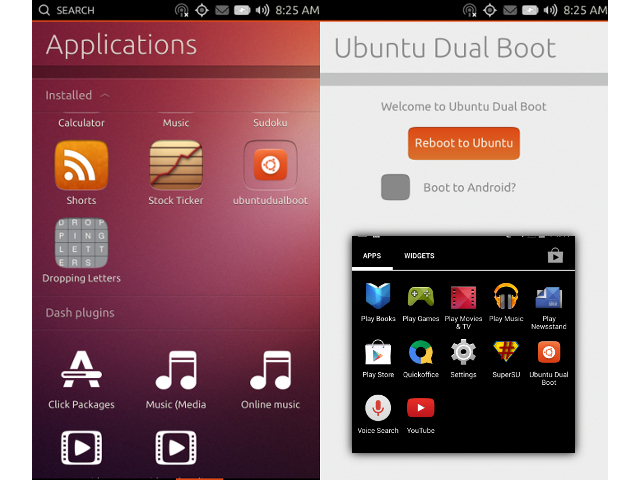Image resolution: width=640 pixels, height=480 pixels.
Task: Launch the SuperSU app
Action: (506, 351)
